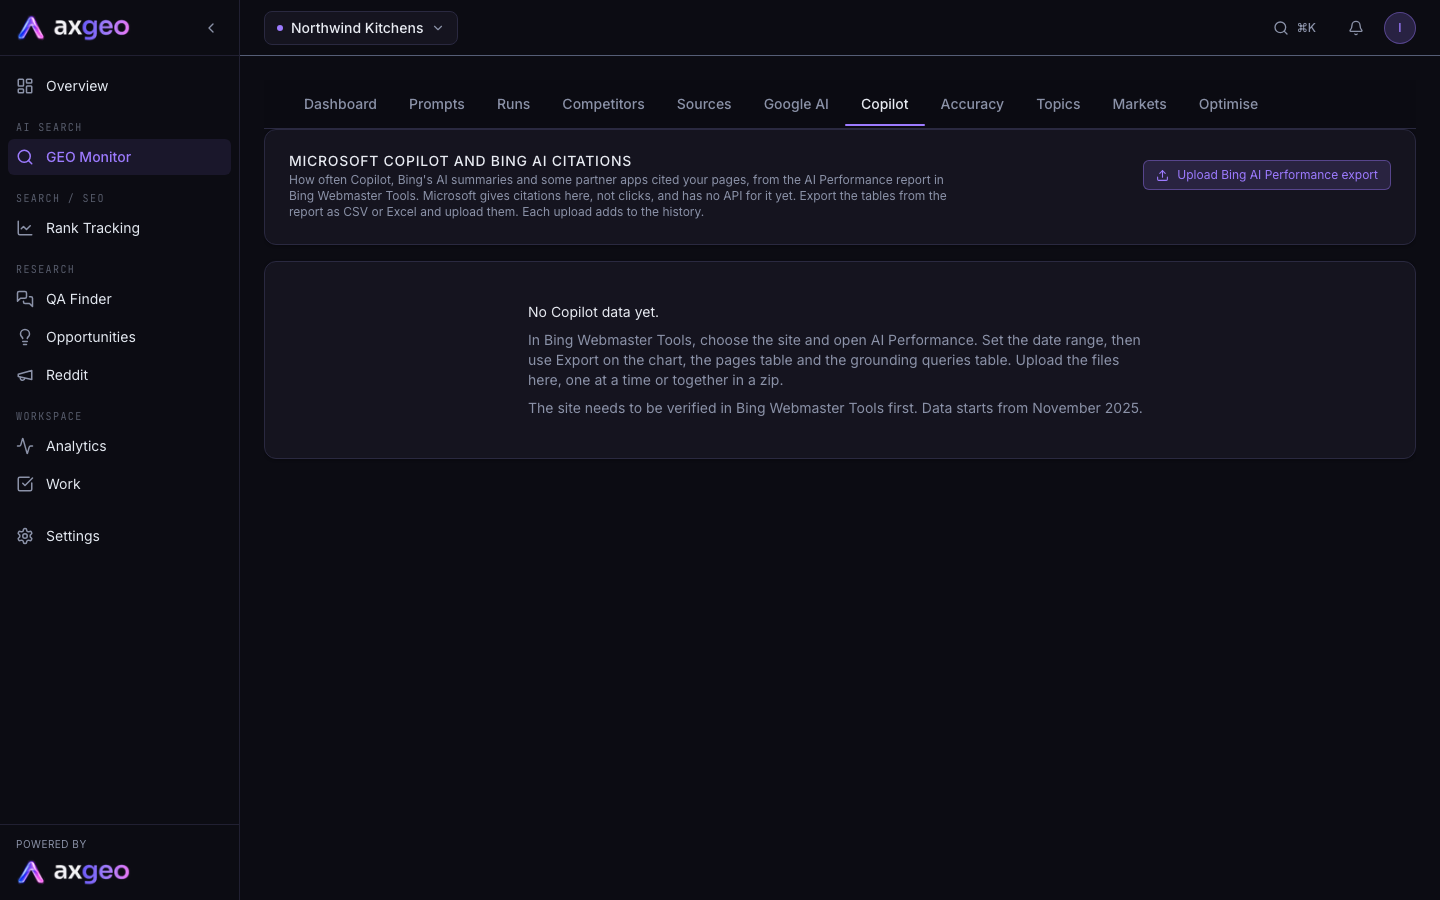The height and width of the screenshot is (900, 1440).
Task: Click the "No Copilot data yet." heading
Action: pyautogui.click(x=593, y=312)
